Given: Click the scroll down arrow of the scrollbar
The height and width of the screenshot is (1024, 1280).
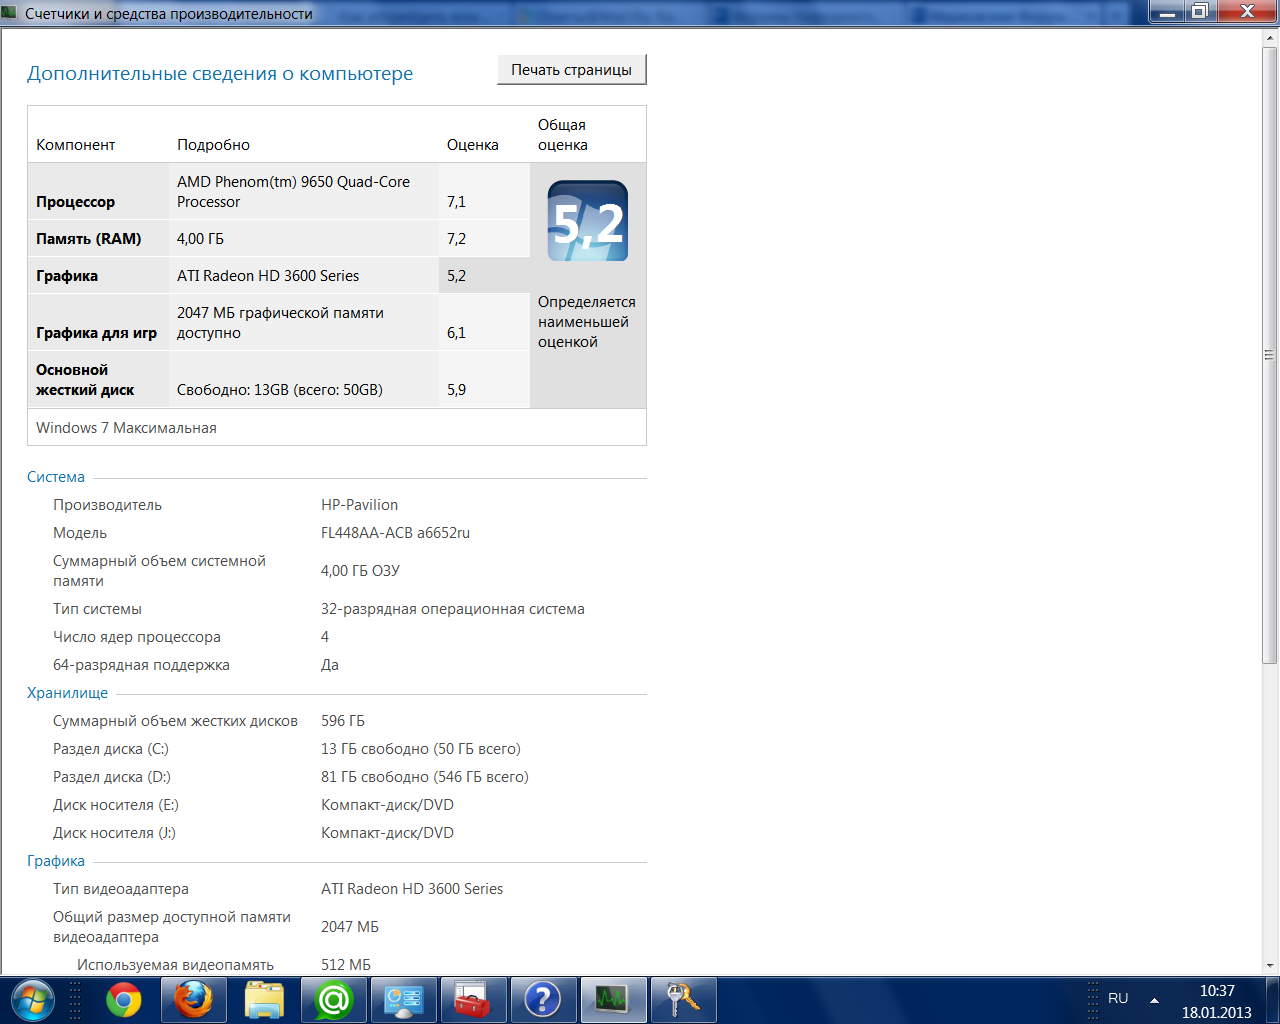Looking at the screenshot, I should (1269, 965).
